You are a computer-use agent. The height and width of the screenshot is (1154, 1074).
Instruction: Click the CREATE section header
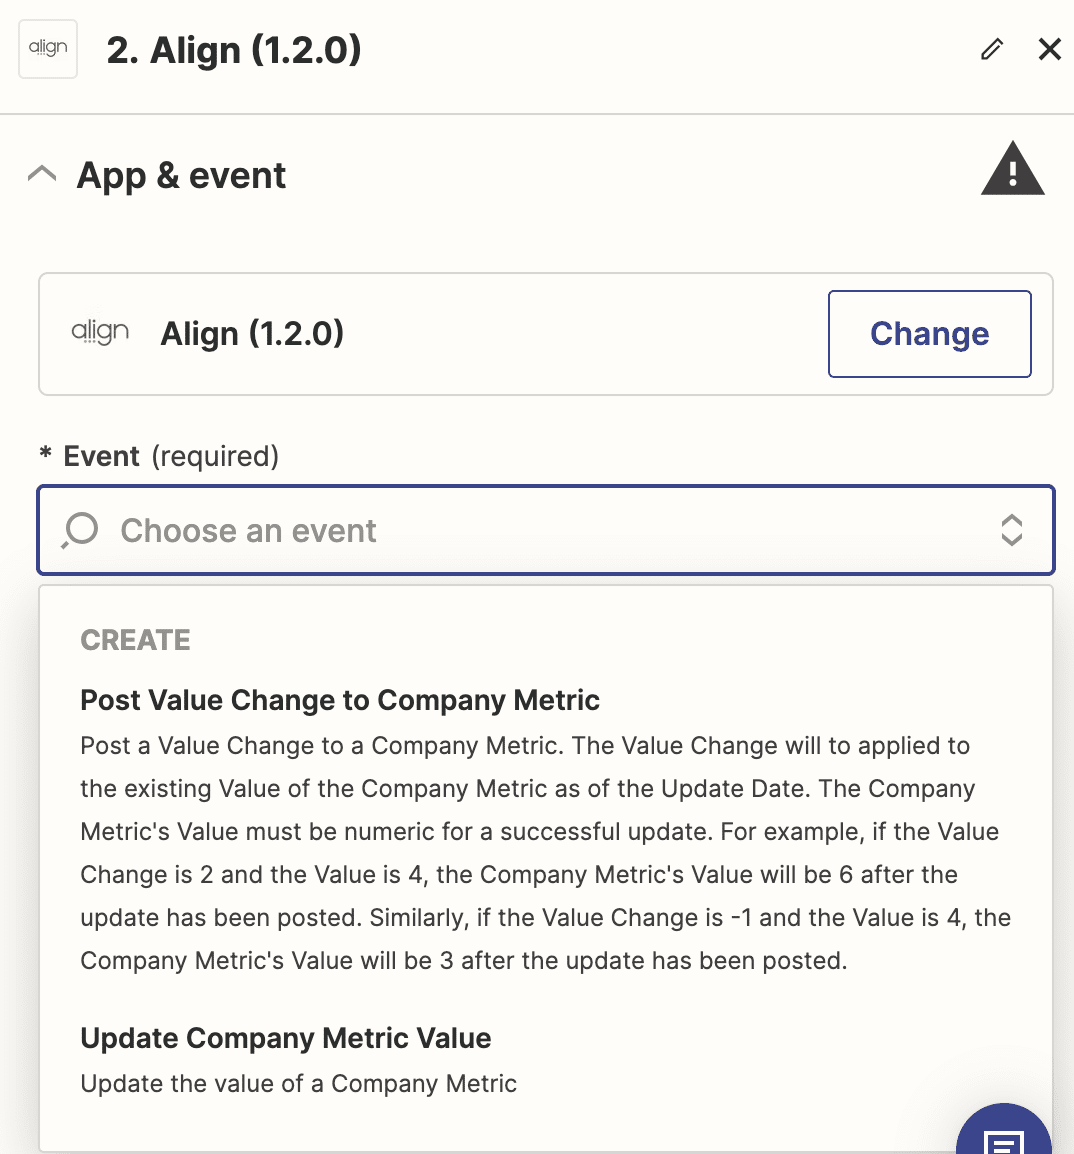pos(135,640)
